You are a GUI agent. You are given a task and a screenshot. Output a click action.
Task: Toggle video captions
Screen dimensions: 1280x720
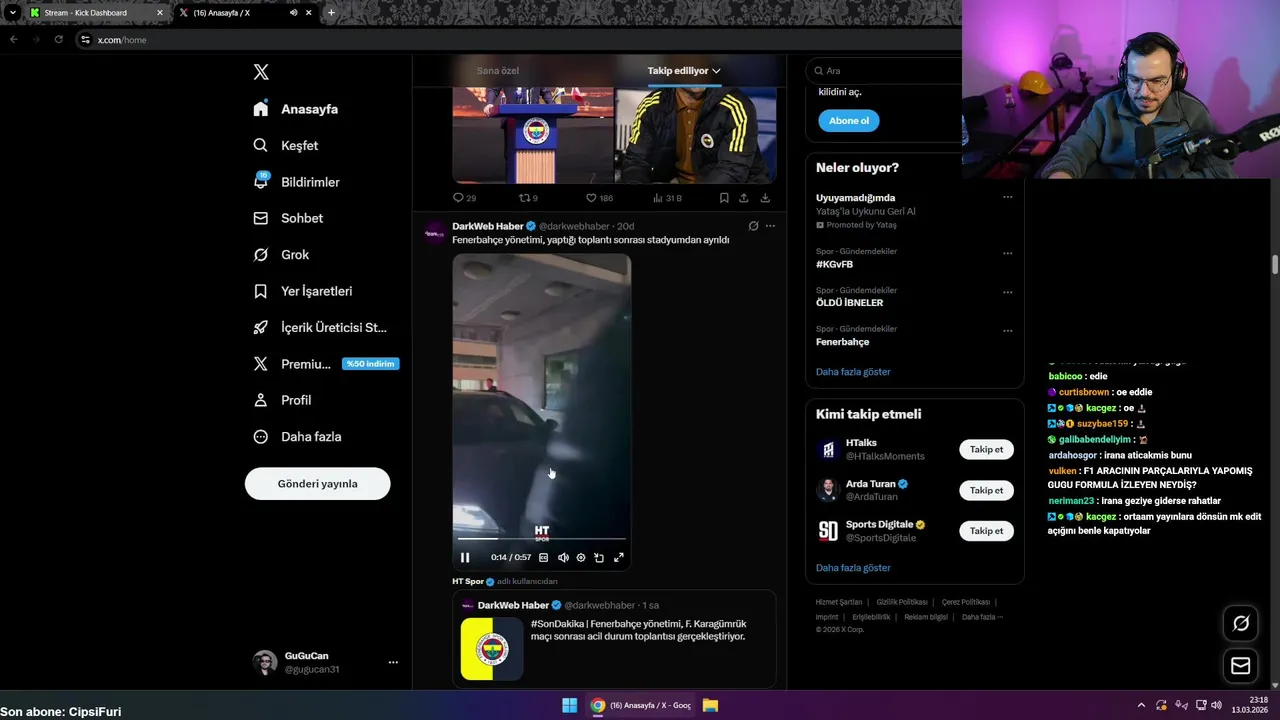[544, 557]
